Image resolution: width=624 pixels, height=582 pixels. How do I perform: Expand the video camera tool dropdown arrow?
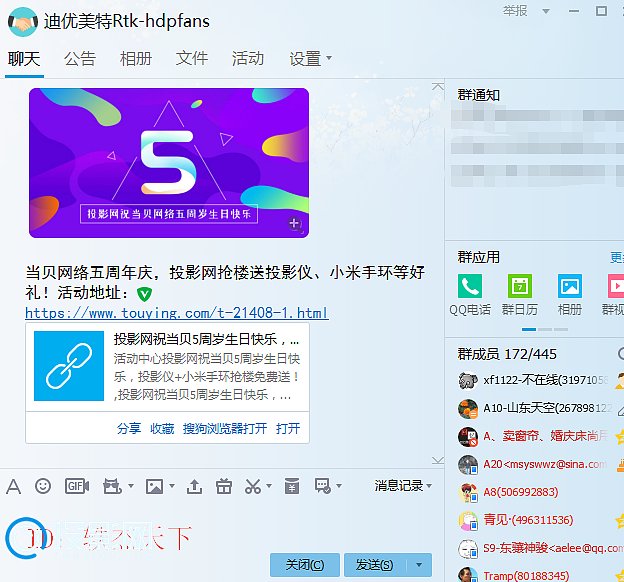tap(131, 486)
